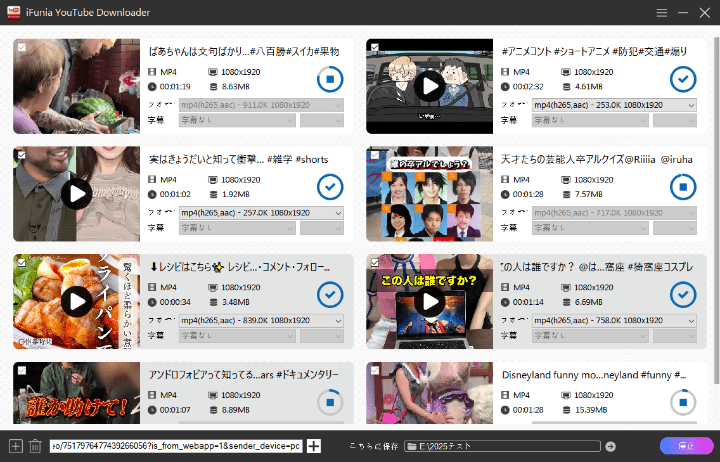
Task: Click file size 1.92MB
Action: [x=236, y=194]
